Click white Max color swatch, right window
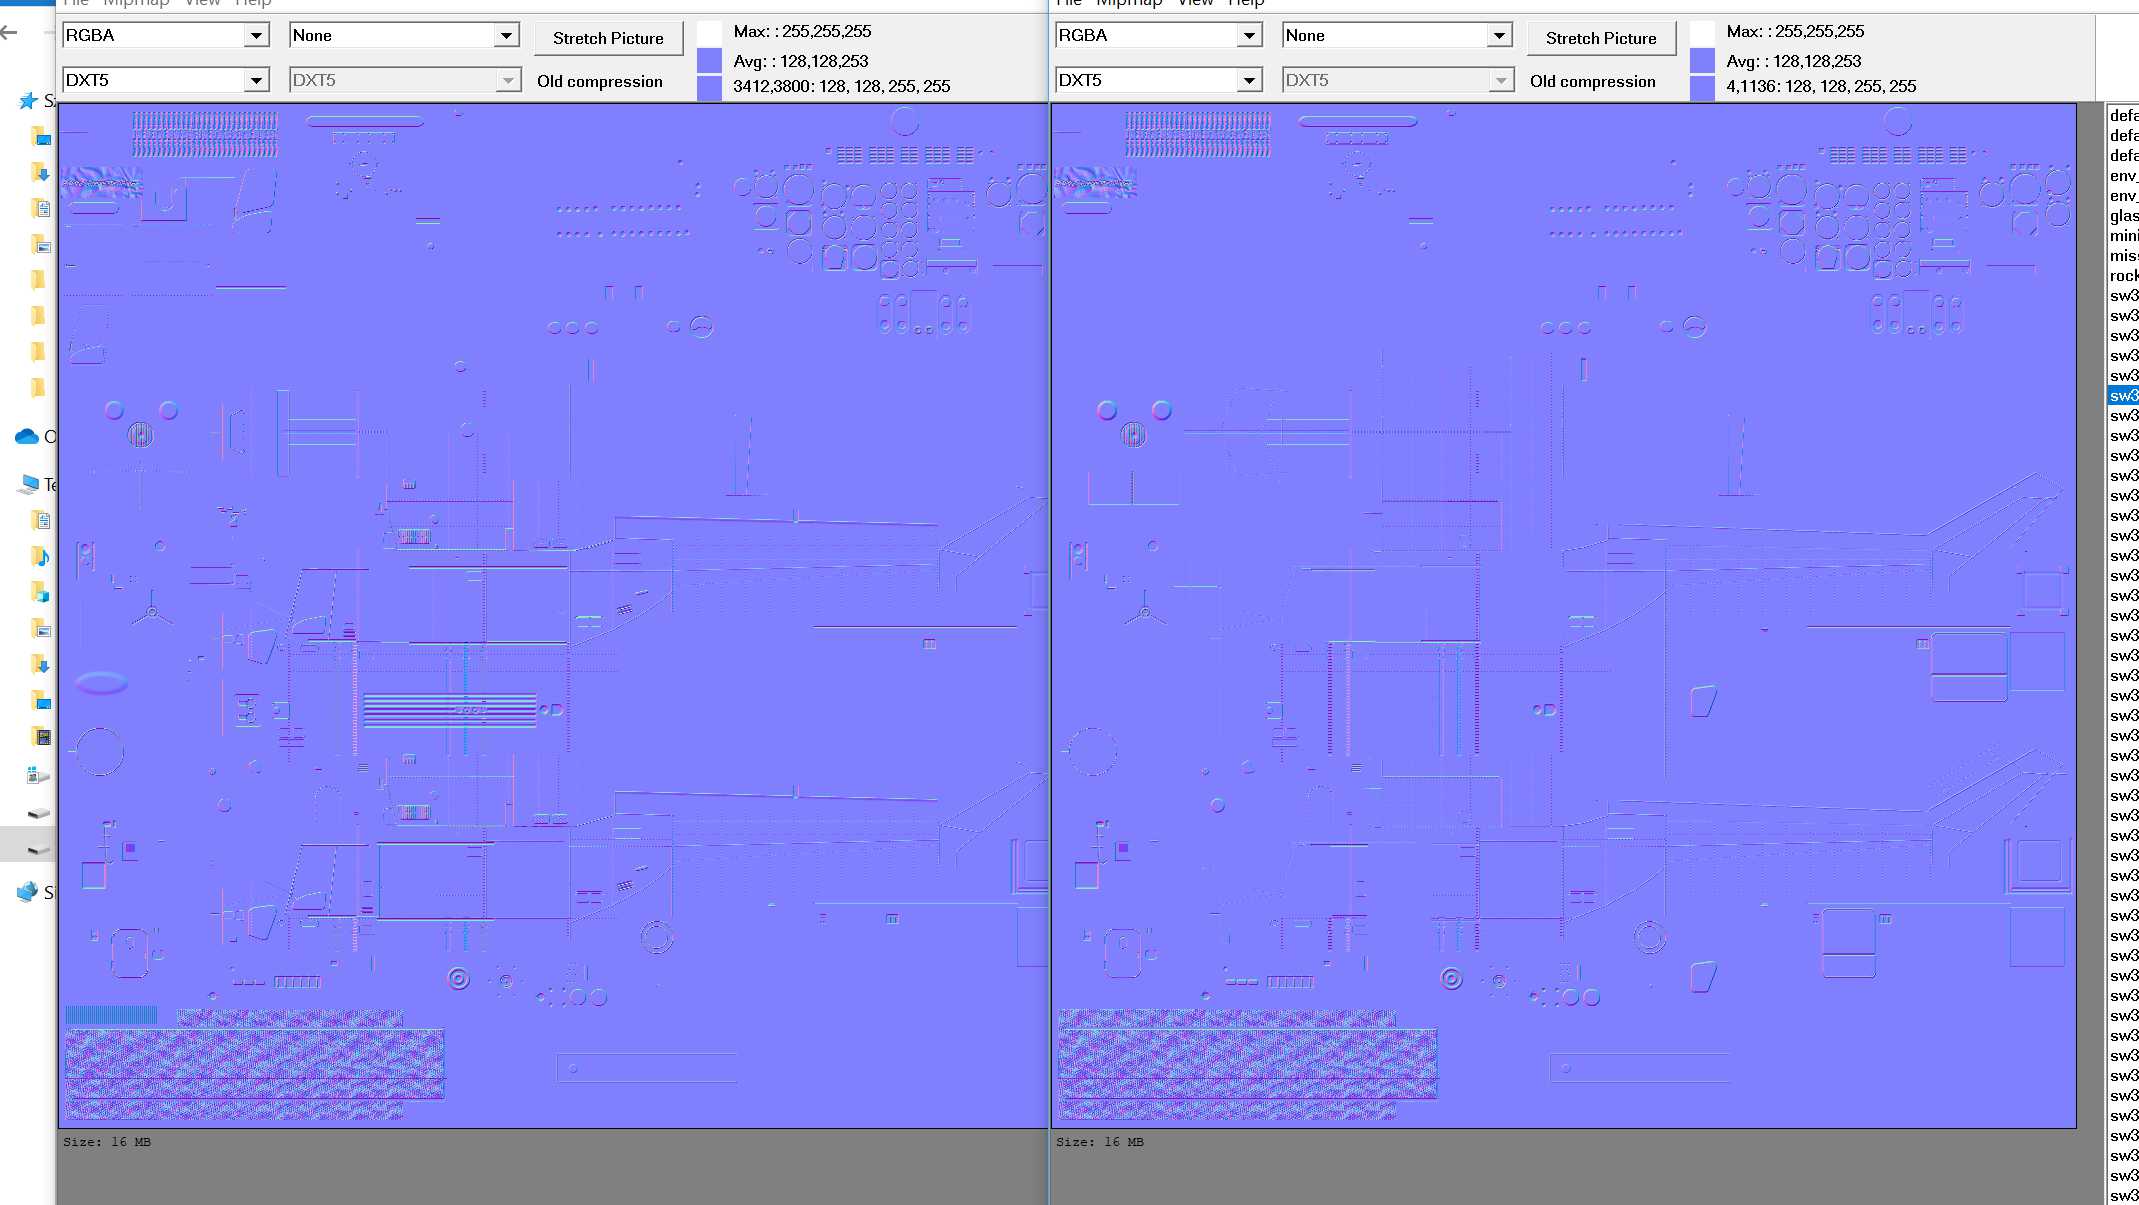This screenshot has width=2139, height=1205. pyautogui.click(x=1702, y=32)
